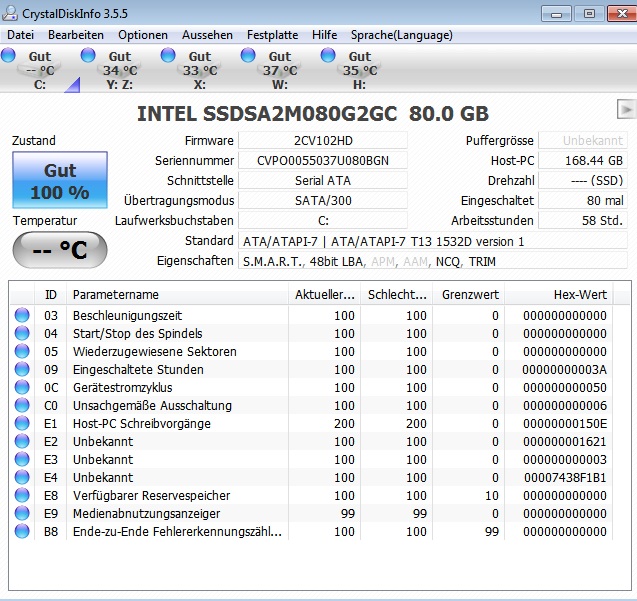Click the Grenzwert column header
Image resolution: width=637 pixels, height=601 pixels.
tap(469, 294)
